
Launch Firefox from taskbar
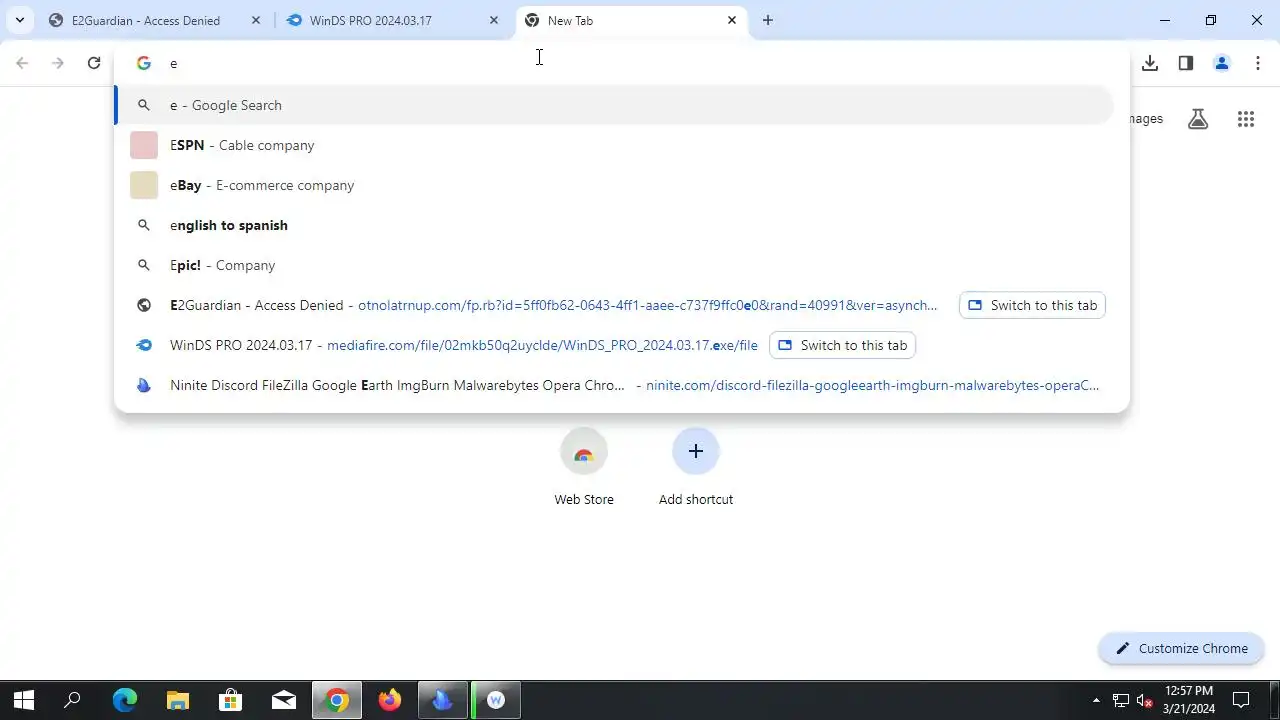coord(390,701)
